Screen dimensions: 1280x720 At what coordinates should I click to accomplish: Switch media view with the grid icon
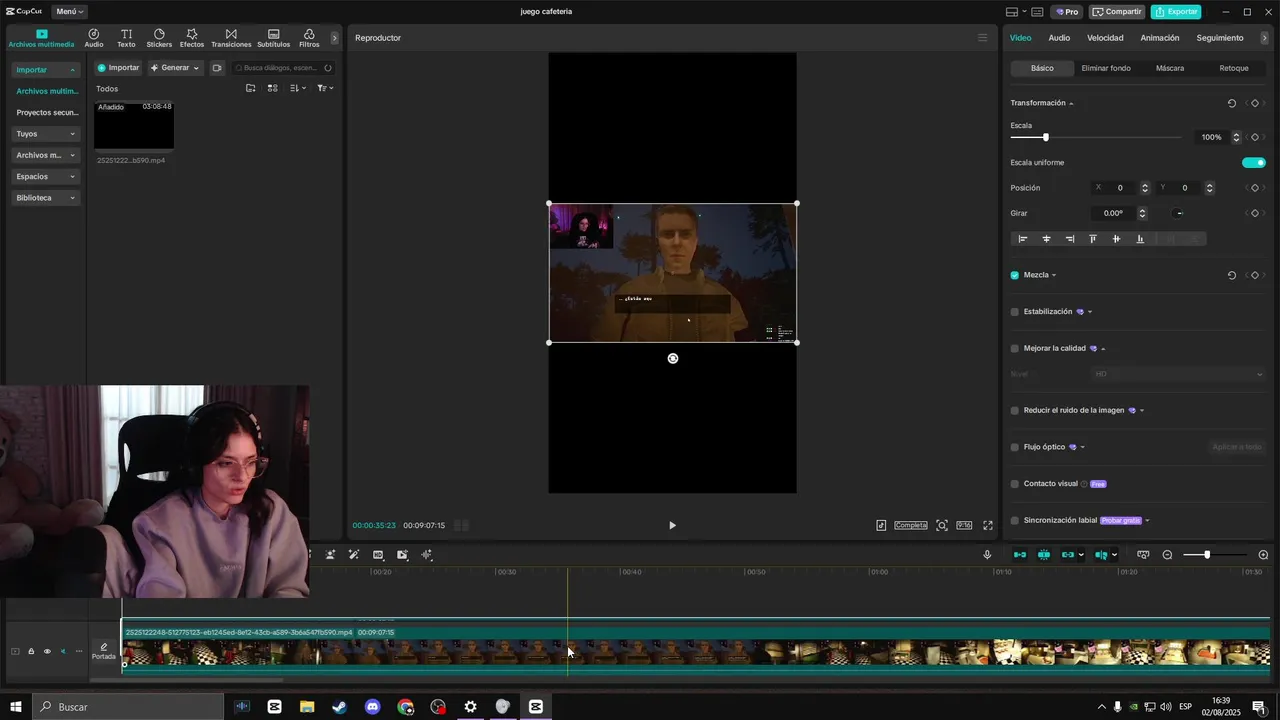(x=273, y=88)
